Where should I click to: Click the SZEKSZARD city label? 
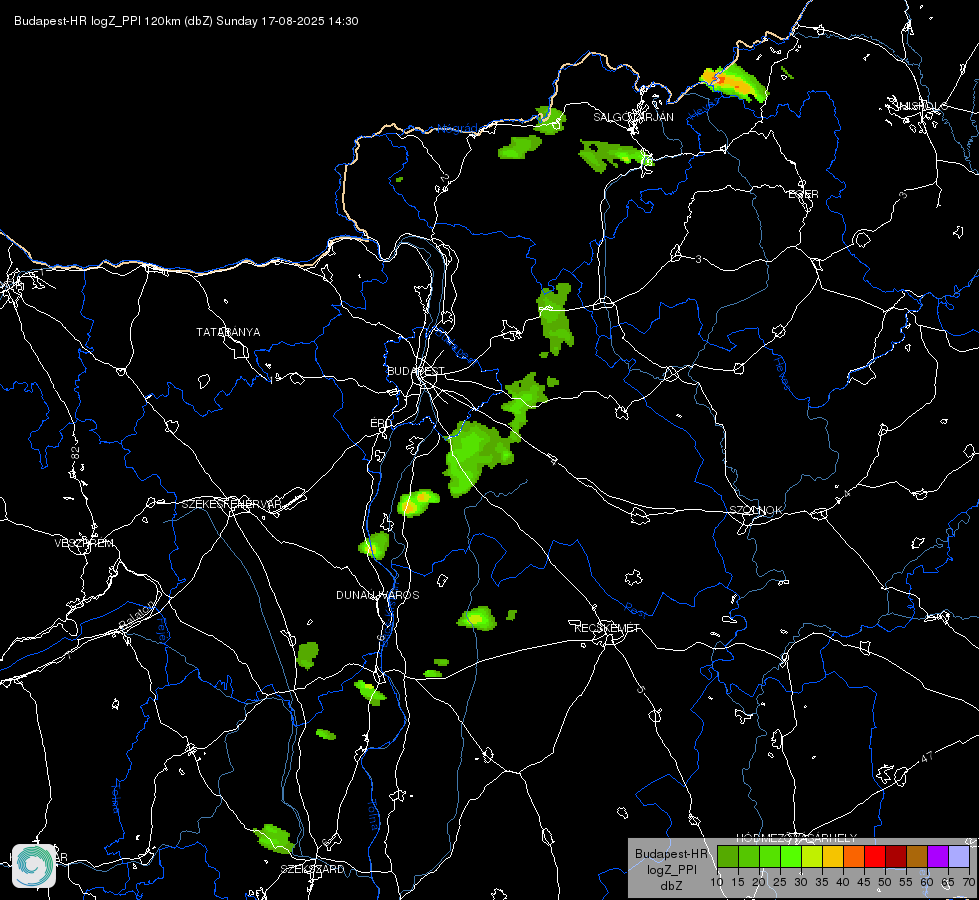click(x=312, y=869)
